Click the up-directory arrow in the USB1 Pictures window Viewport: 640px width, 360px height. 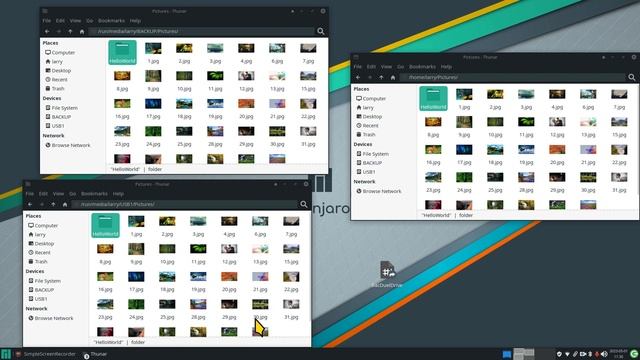[x=53, y=204]
